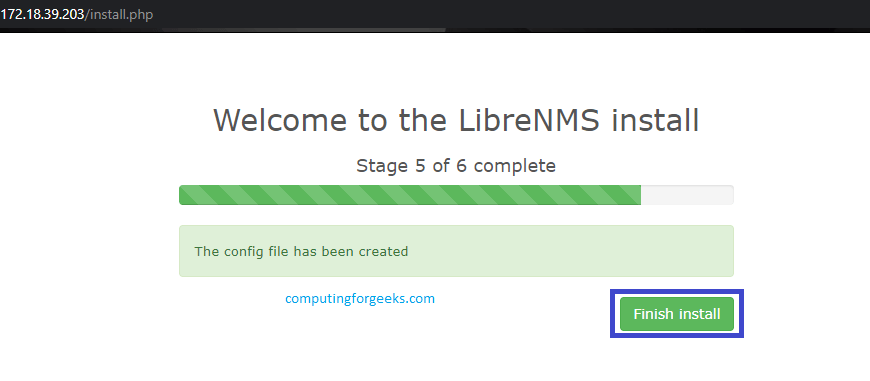Click empty right side of green alert
This screenshot has height=381, width=870.
[571, 251]
